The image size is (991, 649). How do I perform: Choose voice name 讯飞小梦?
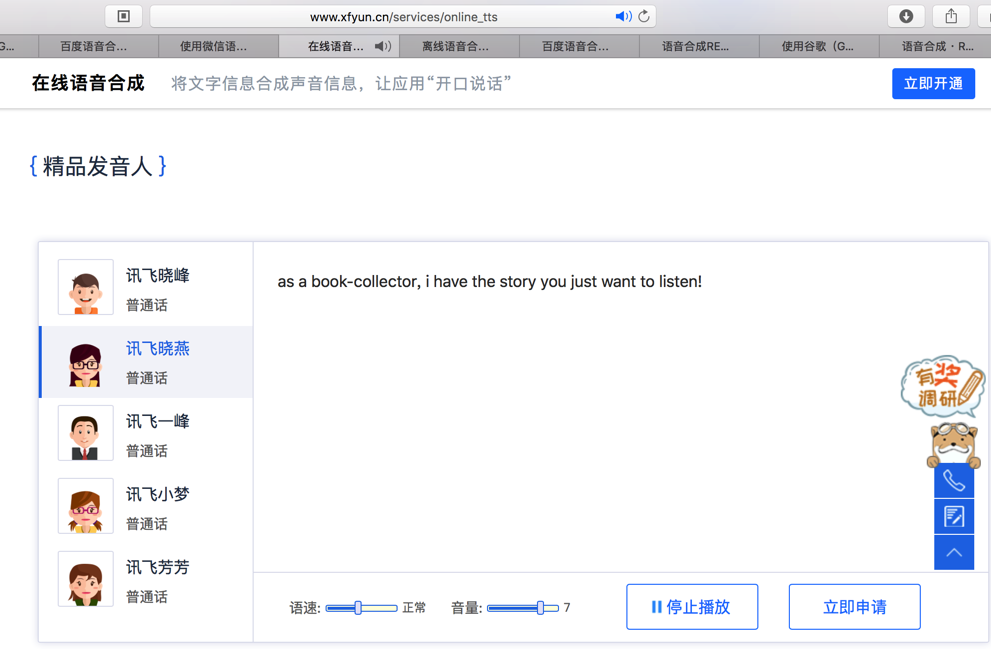coord(157,494)
